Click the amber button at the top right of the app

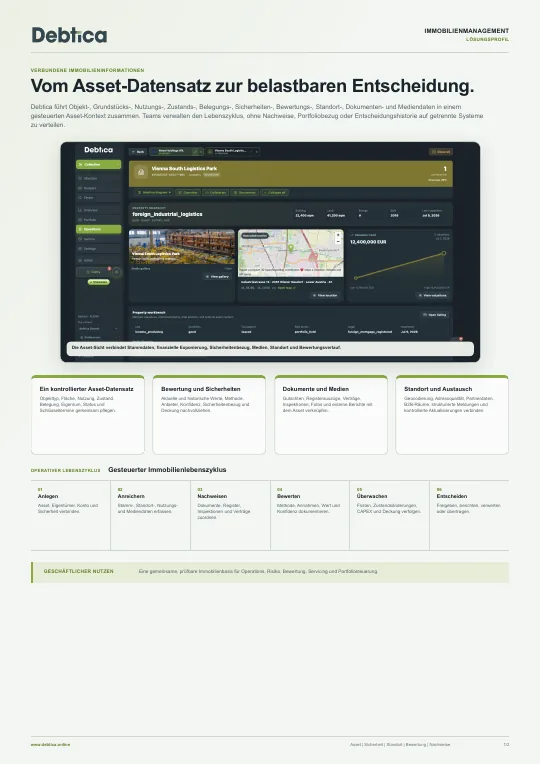tap(441, 152)
